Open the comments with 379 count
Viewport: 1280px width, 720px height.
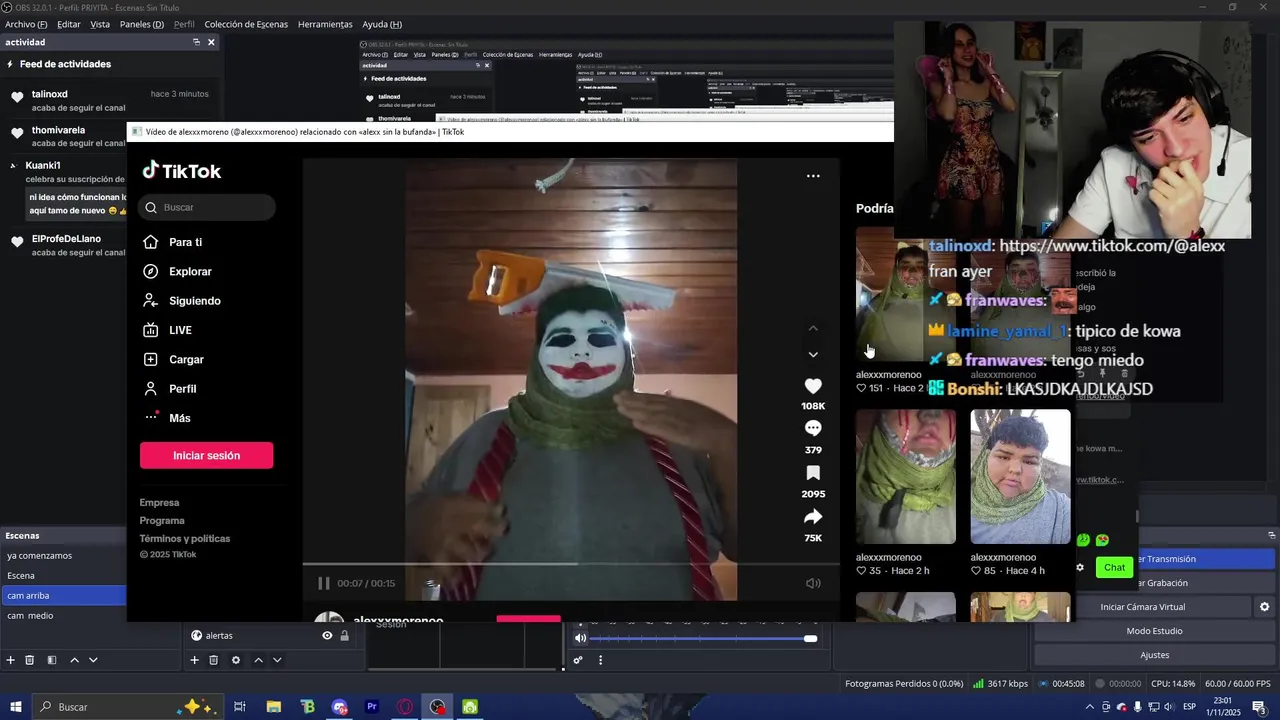pos(813,428)
